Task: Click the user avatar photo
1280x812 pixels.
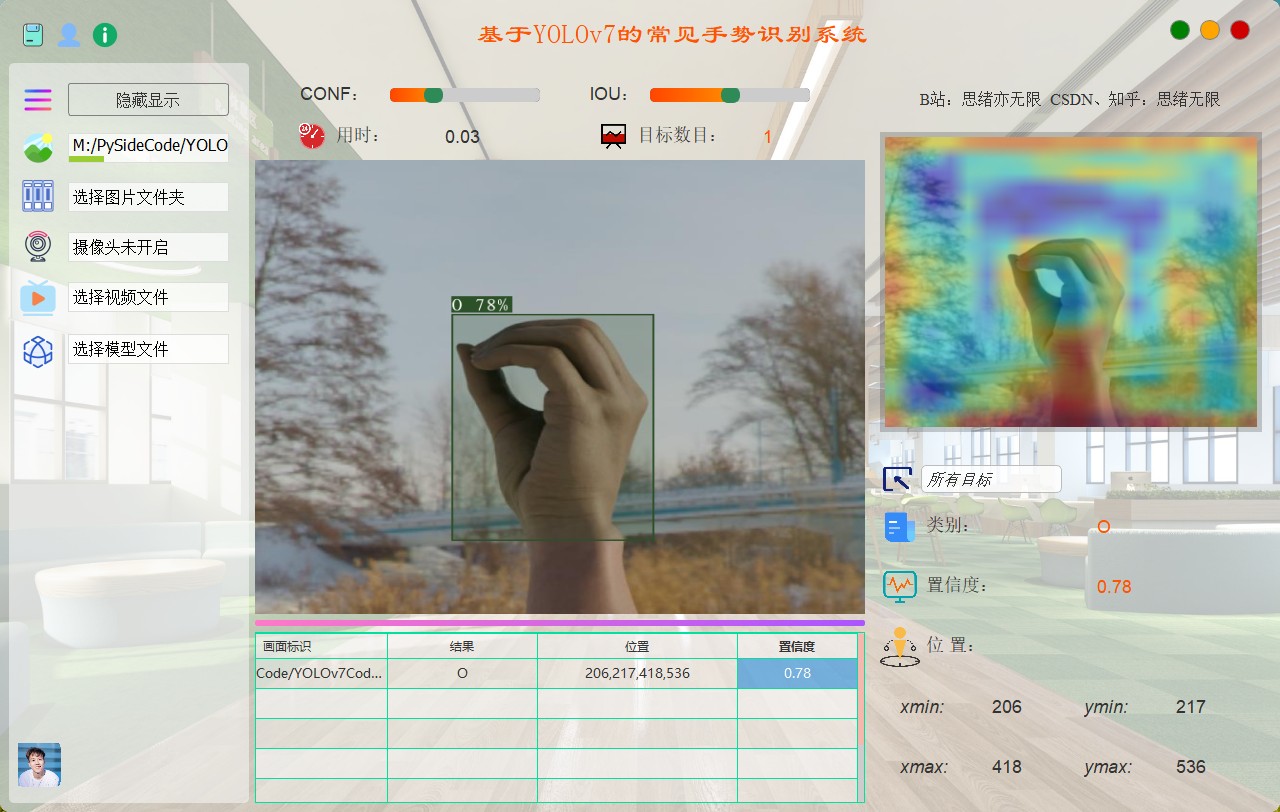Action: click(x=39, y=765)
